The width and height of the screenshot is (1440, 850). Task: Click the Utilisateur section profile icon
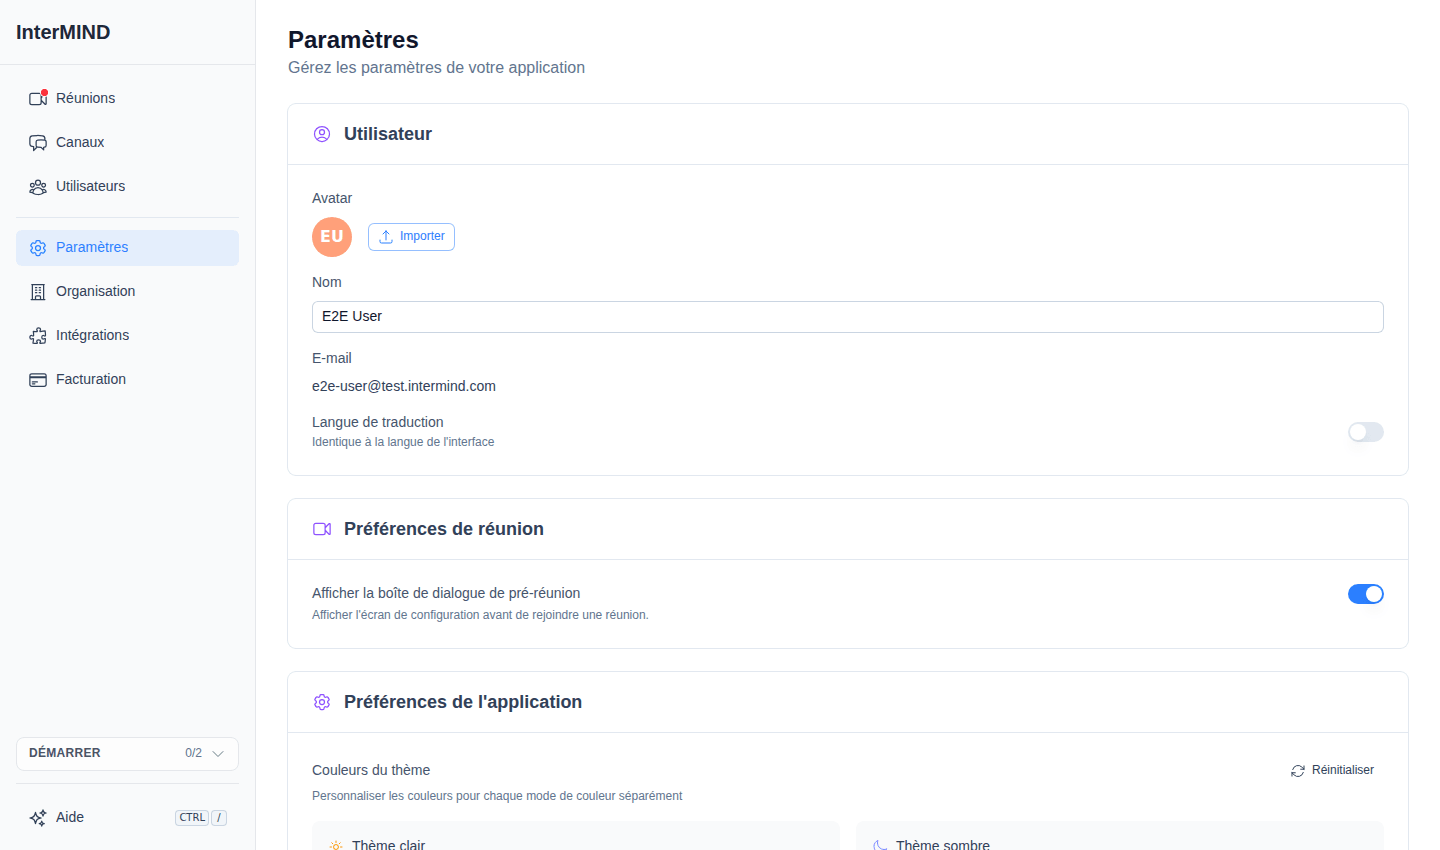pos(322,134)
